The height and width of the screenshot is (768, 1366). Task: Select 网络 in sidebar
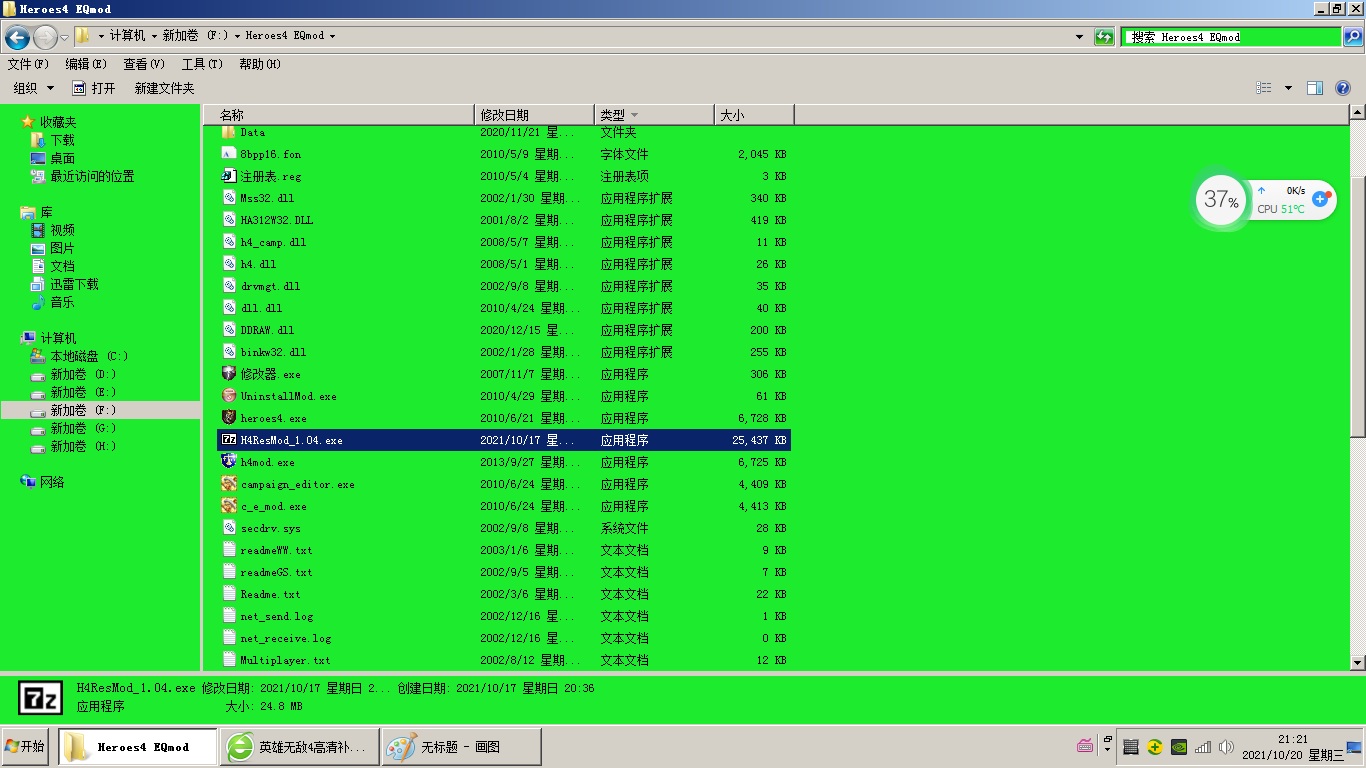point(52,482)
